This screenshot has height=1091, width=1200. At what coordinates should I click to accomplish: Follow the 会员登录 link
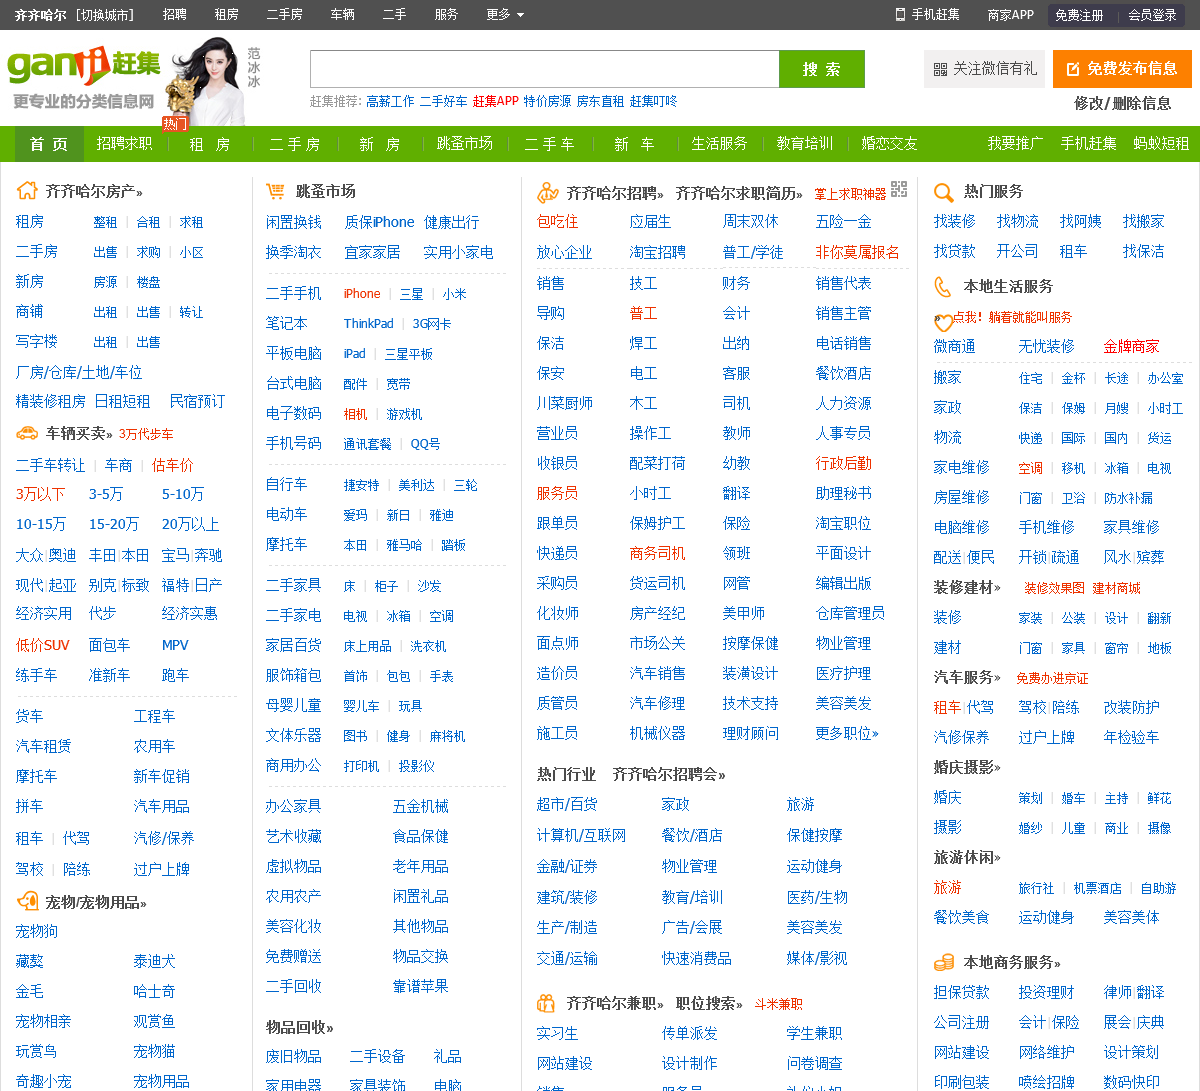pos(1152,15)
